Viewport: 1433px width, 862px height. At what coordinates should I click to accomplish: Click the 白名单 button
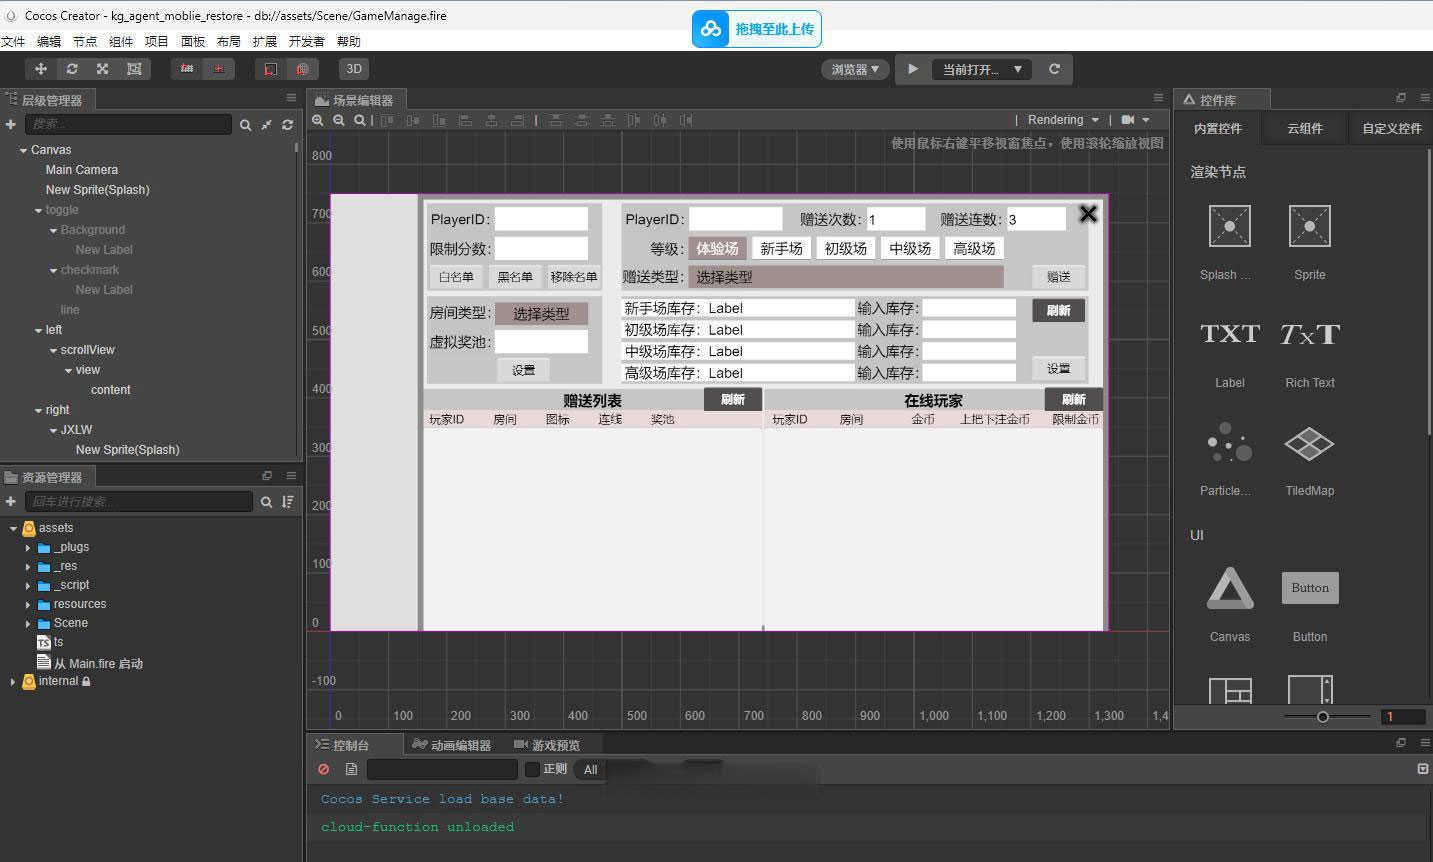coord(456,277)
